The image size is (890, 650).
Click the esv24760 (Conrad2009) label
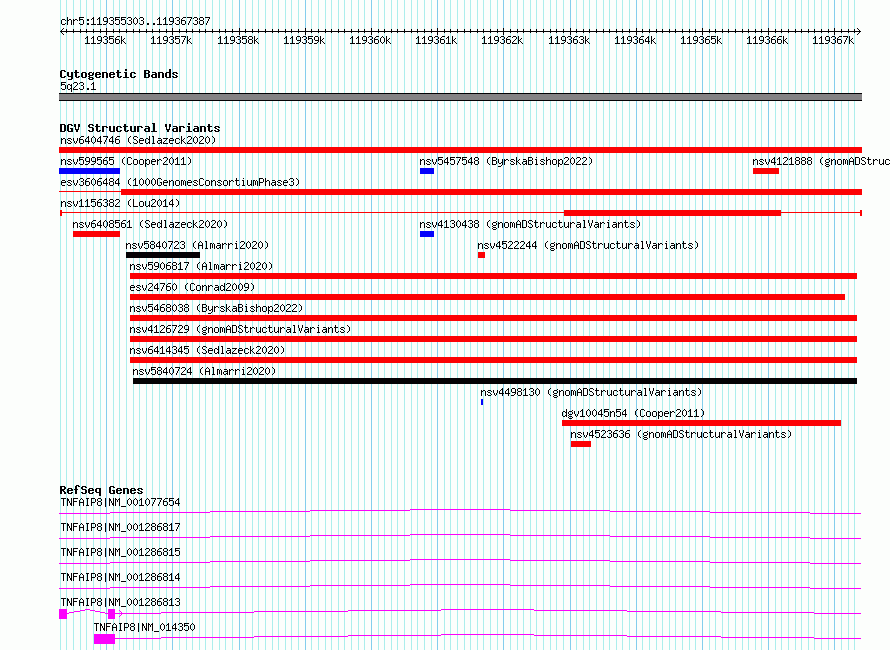coord(192,287)
